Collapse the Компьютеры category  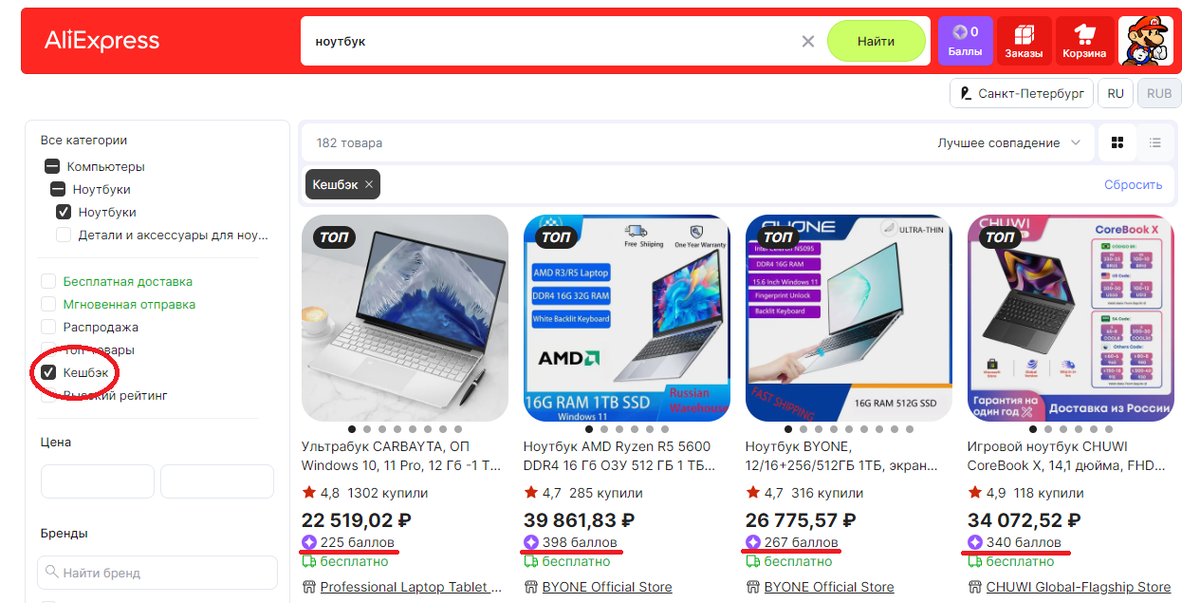click(51, 167)
